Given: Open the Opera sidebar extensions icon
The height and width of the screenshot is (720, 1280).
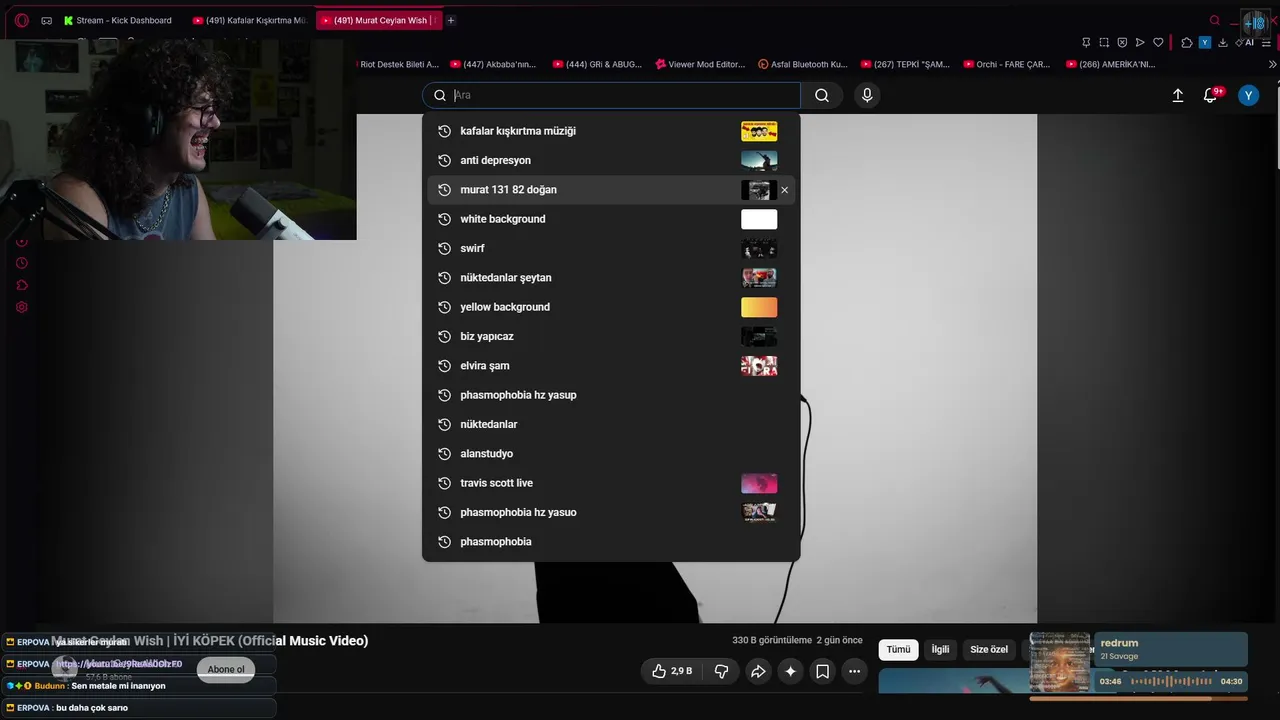Looking at the screenshot, I should pyautogui.click(x=21, y=285).
